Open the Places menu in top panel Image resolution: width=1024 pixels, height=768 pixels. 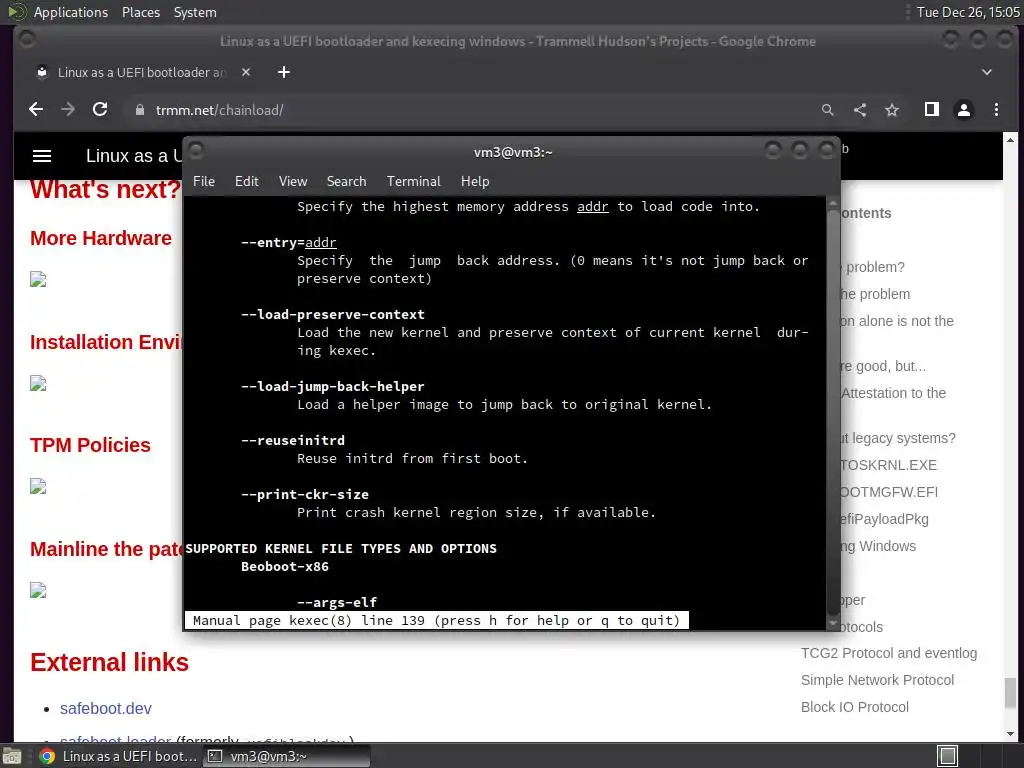(141, 12)
